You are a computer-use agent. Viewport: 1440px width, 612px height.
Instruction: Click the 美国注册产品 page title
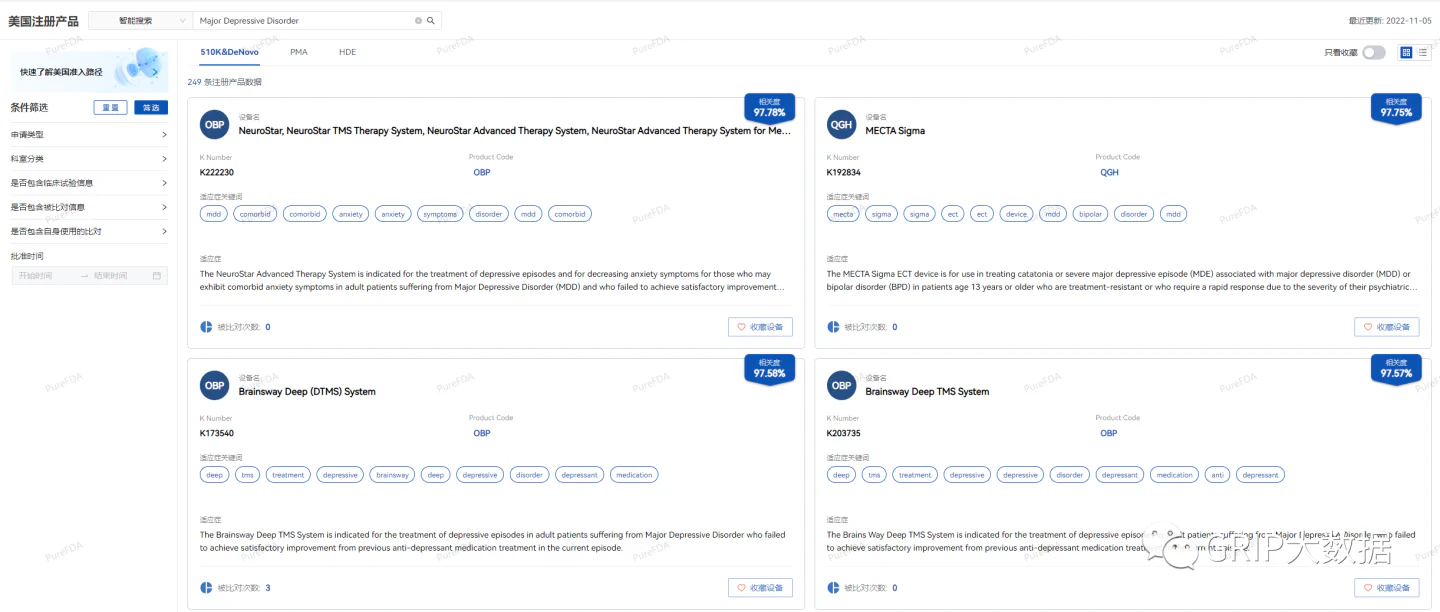(x=43, y=21)
